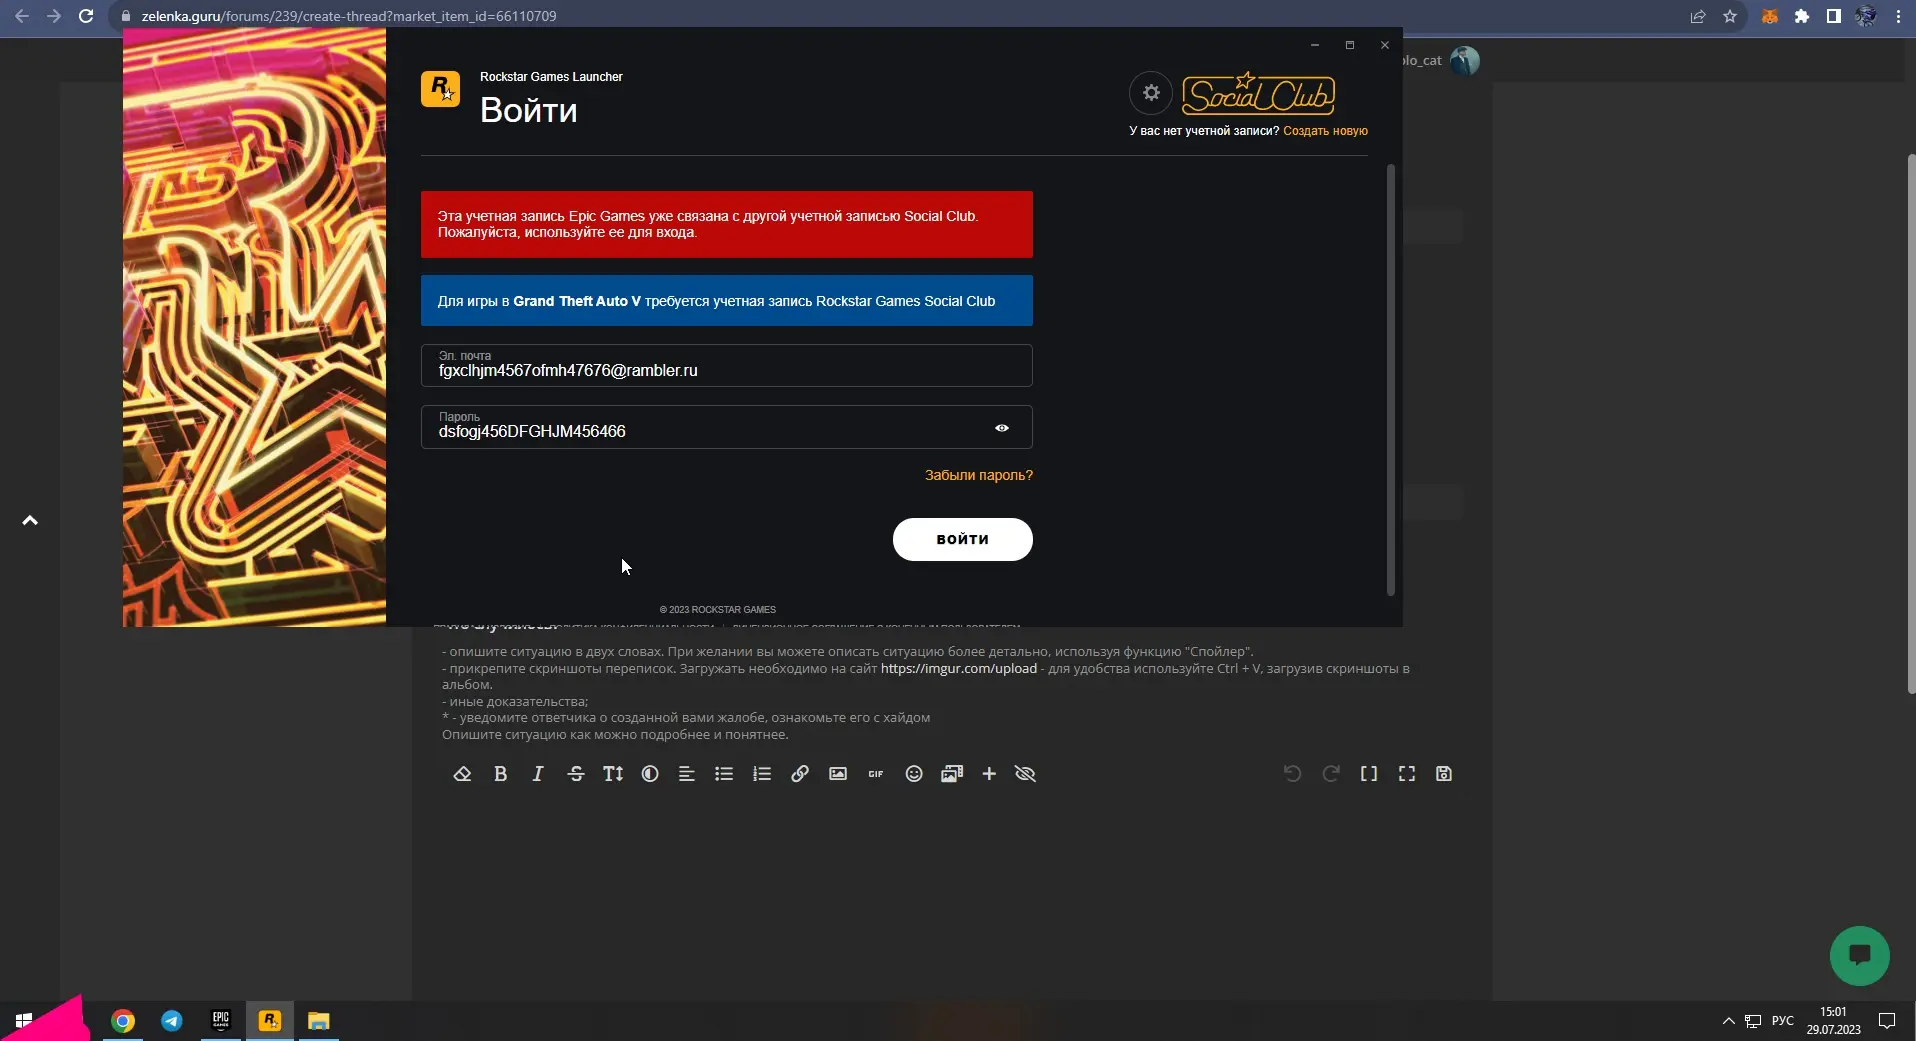The height and width of the screenshot is (1041, 1916).
Task: Toggle bold formatting in editor
Action: pos(500,774)
